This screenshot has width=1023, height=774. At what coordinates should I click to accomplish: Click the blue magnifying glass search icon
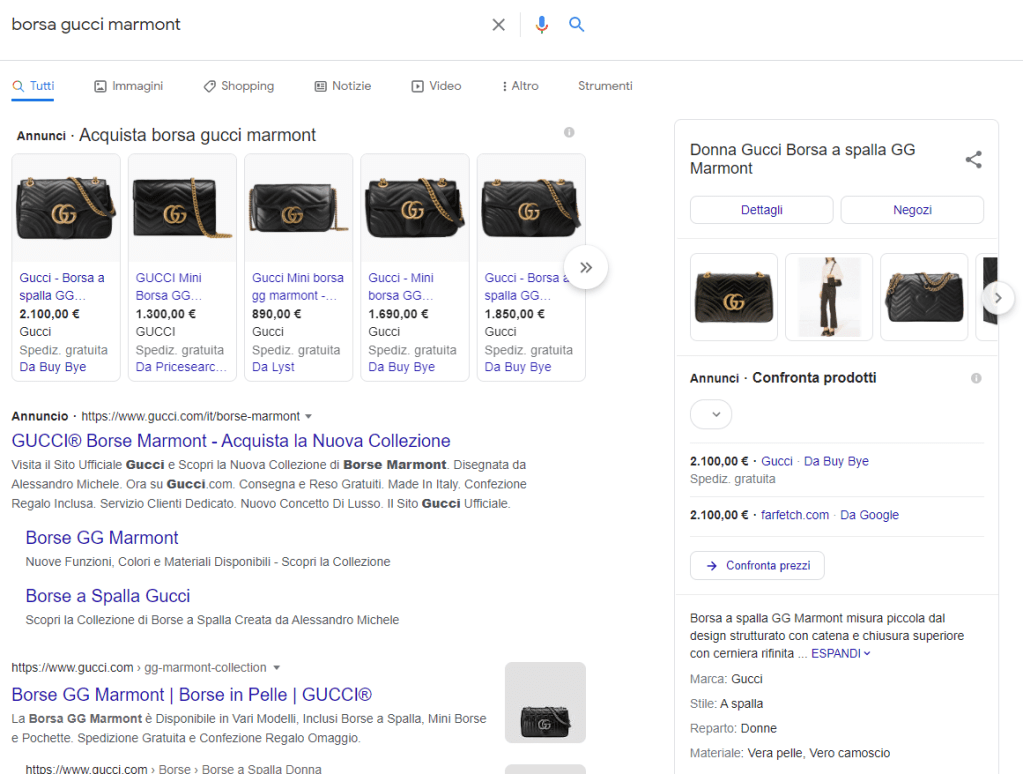[x=576, y=25]
